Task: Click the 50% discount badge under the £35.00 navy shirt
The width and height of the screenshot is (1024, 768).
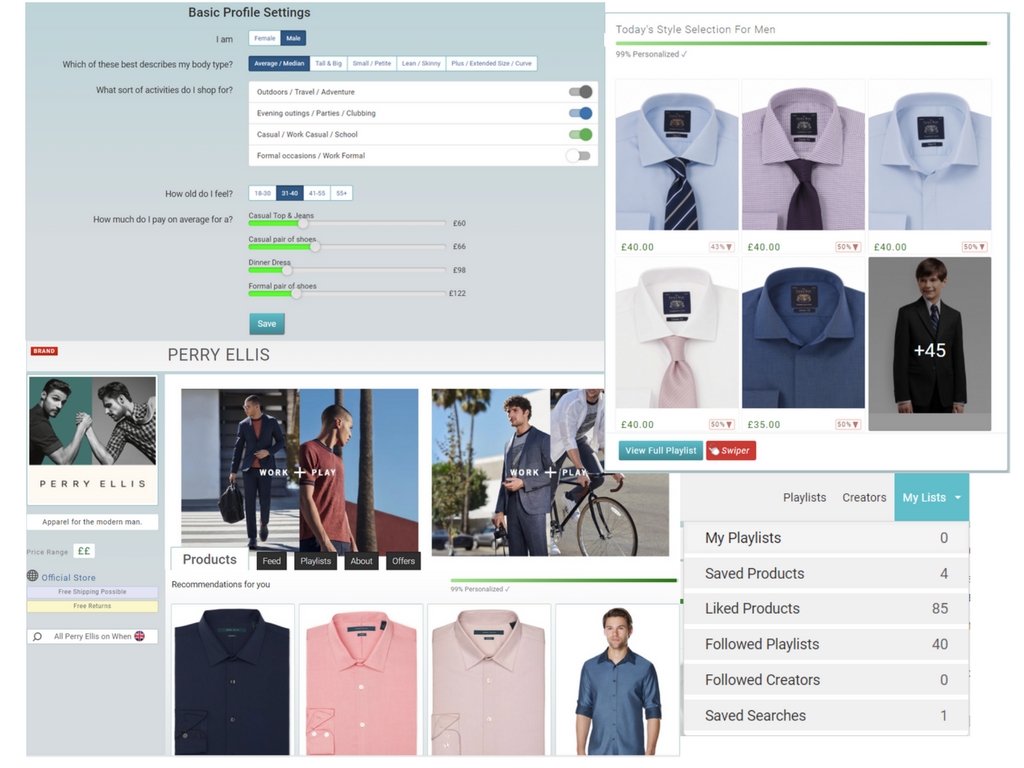Action: click(x=848, y=424)
